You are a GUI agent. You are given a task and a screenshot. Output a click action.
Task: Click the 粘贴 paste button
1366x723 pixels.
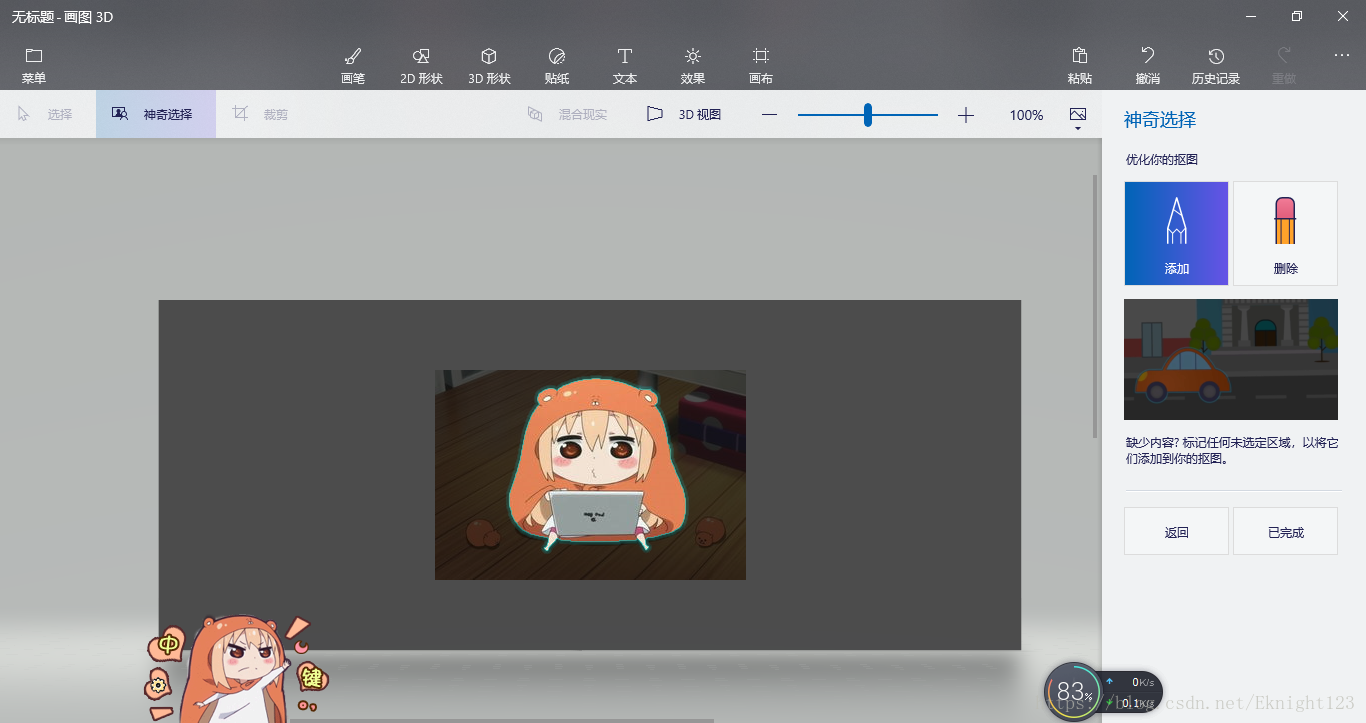[x=1080, y=66]
